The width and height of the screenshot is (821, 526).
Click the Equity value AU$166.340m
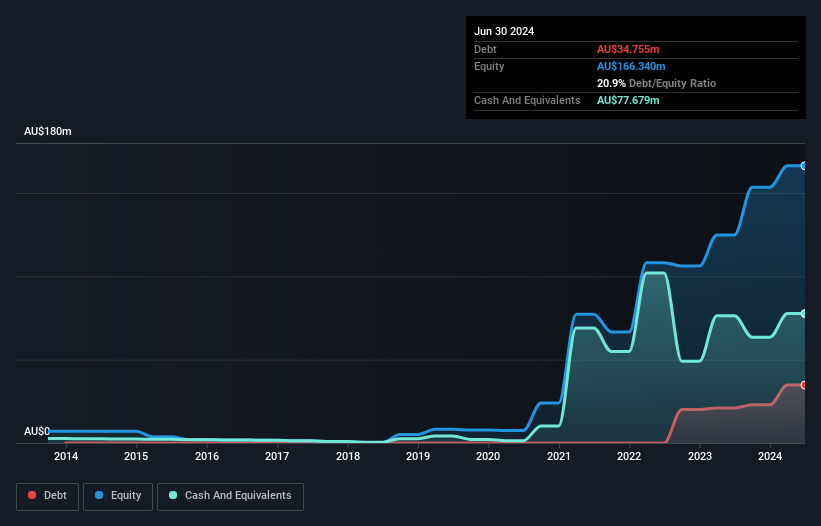point(631,66)
